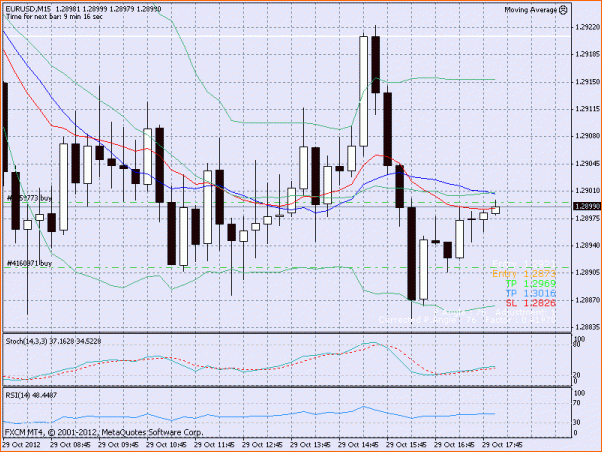Viewport: 602px width, 452px height.
Task: Click the '29 Oct 15:45' time label
Action: pyautogui.click(x=406, y=445)
